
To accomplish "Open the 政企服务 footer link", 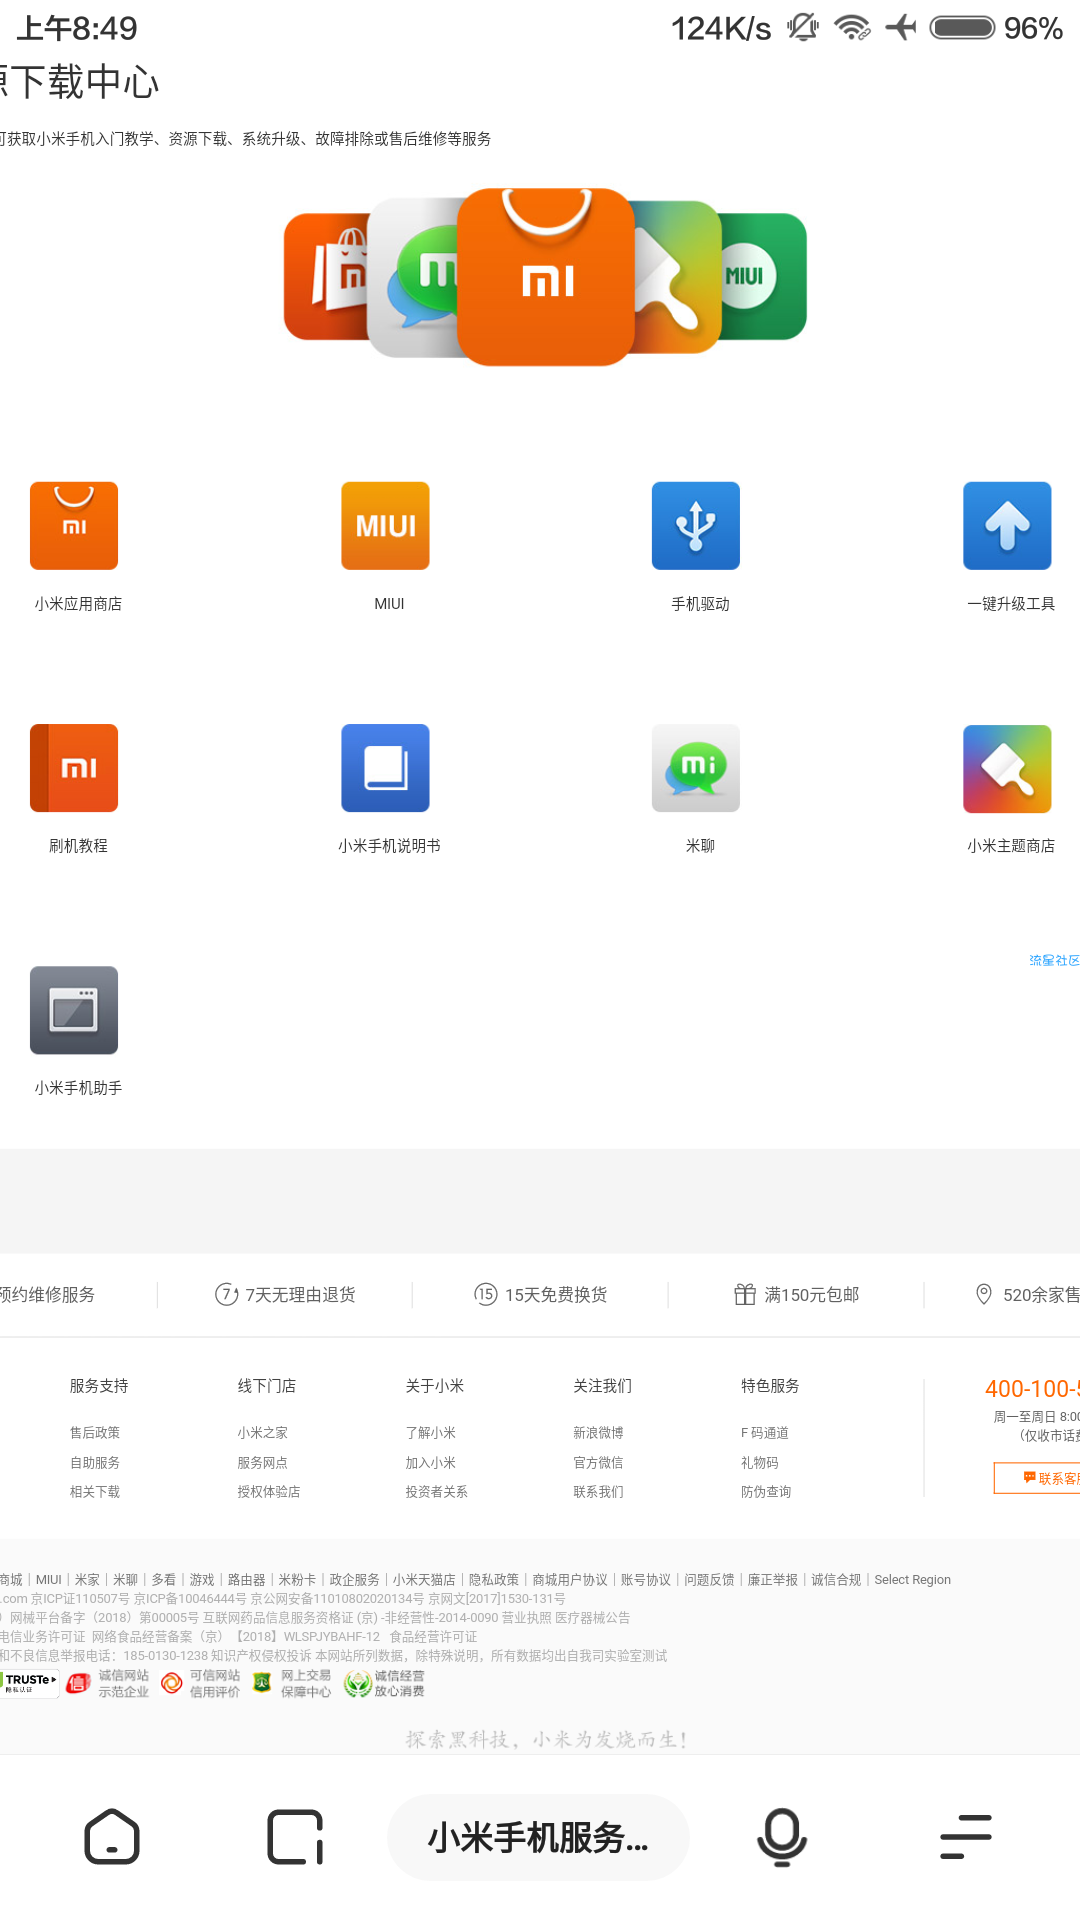I will coord(354,1580).
